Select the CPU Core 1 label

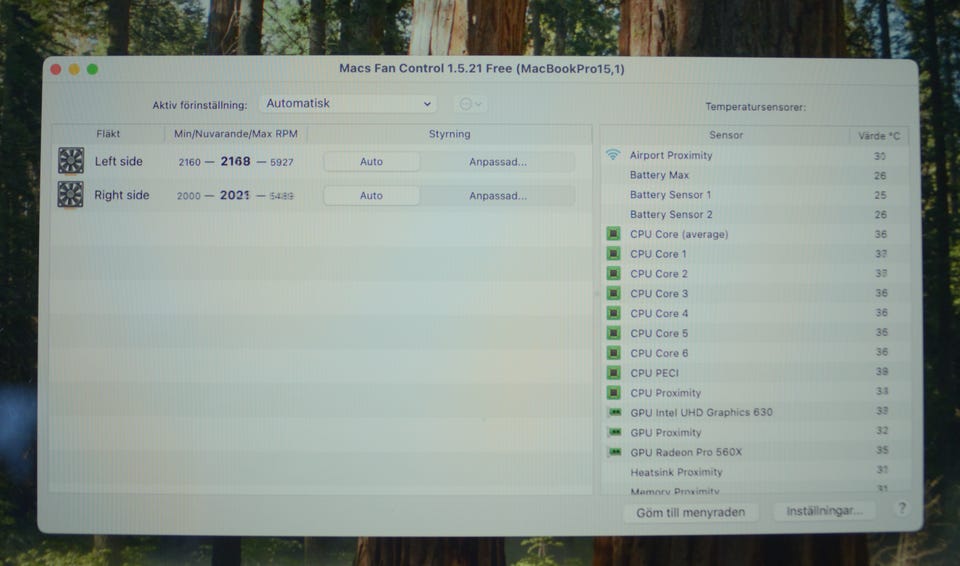point(658,254)
